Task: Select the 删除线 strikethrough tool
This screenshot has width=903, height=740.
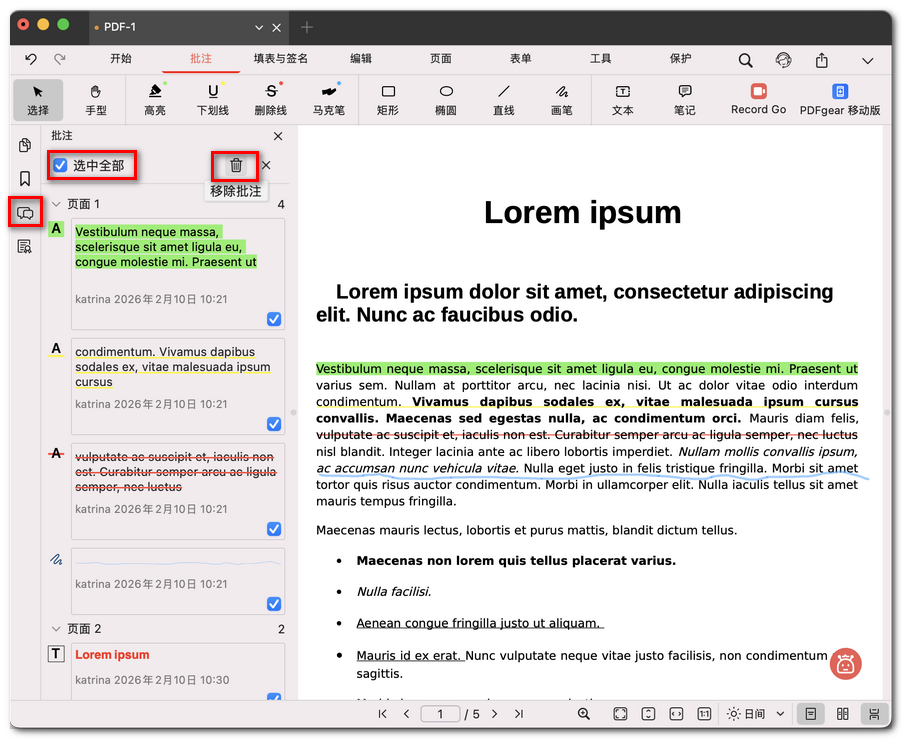Action: point(271,100)
